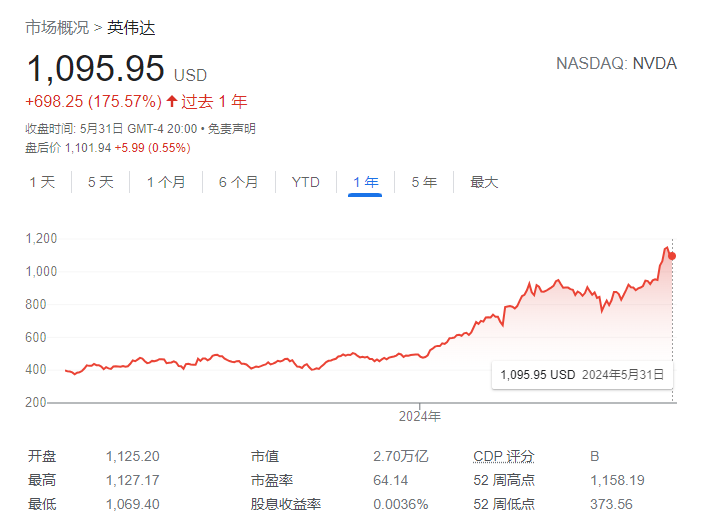Screen dimensions: 709x526
Task: Click the 收盘时间 5月31日 timestamp text
Action: click(111, 129)
